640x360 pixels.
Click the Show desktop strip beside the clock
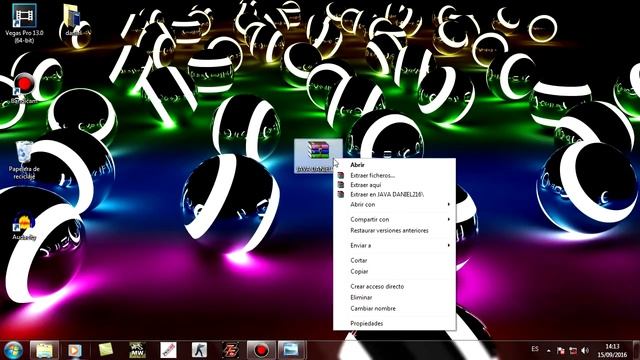pyautogui.click(x=636, y=350)
